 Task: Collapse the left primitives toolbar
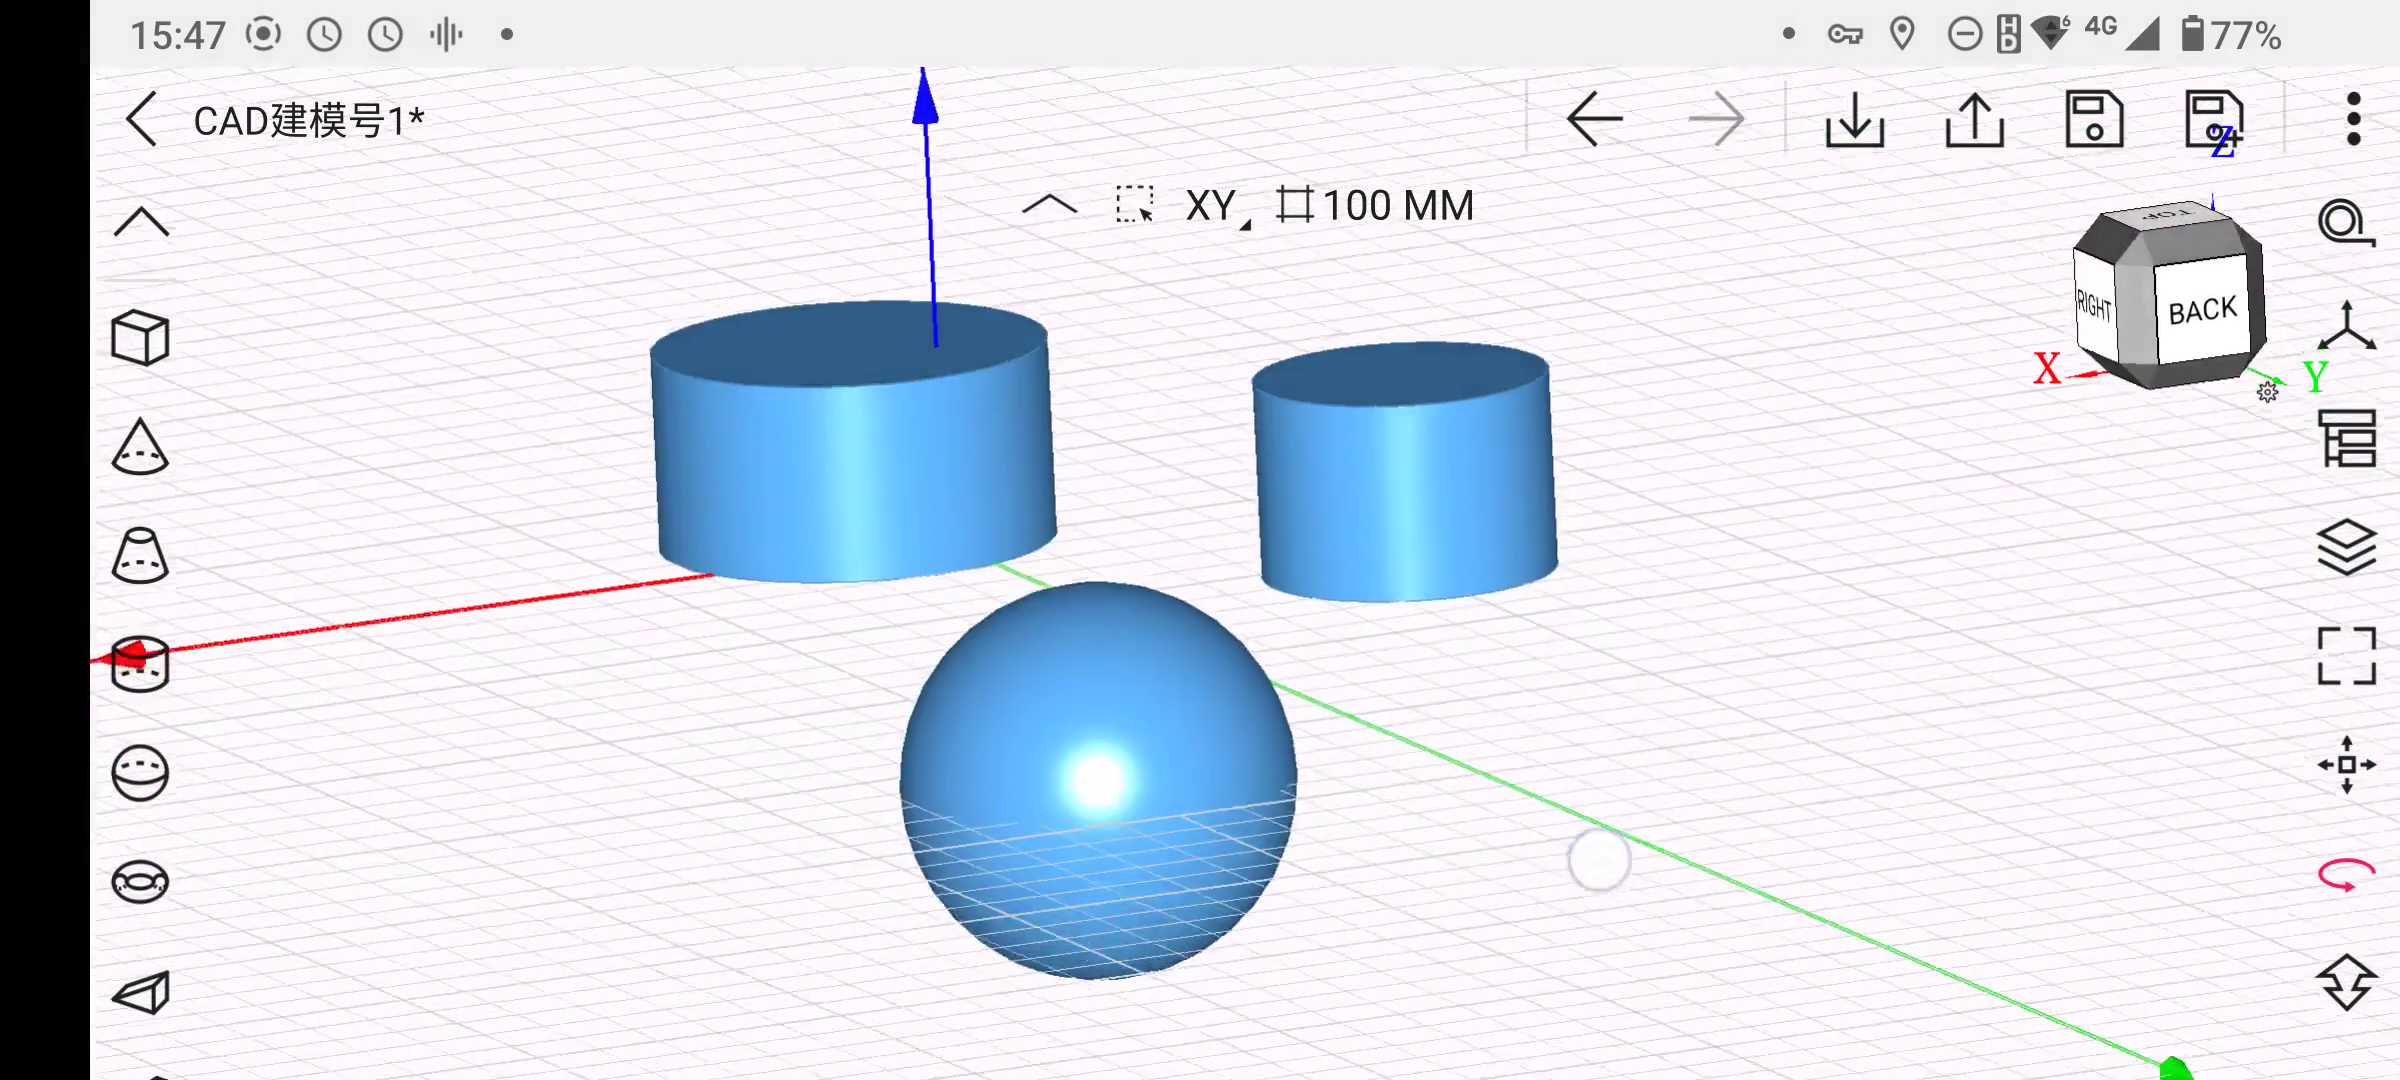click(141, 222)
